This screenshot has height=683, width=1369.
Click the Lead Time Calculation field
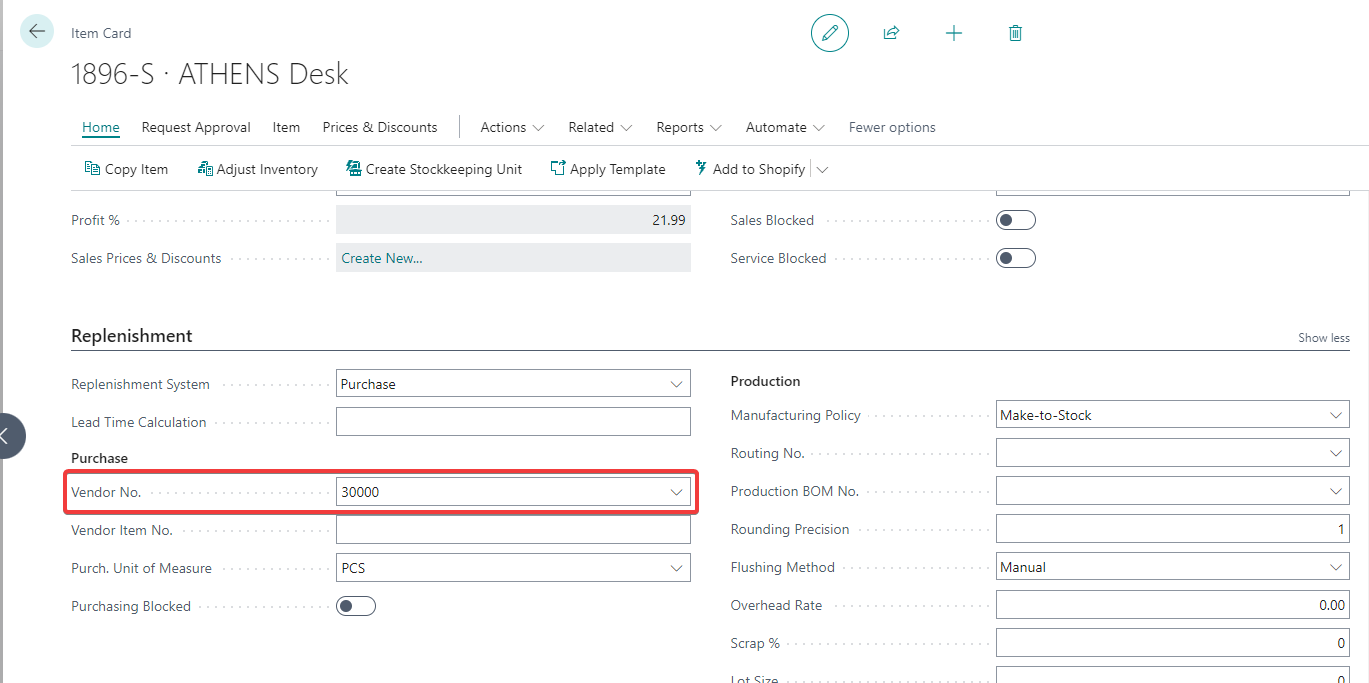coord(512,422)
